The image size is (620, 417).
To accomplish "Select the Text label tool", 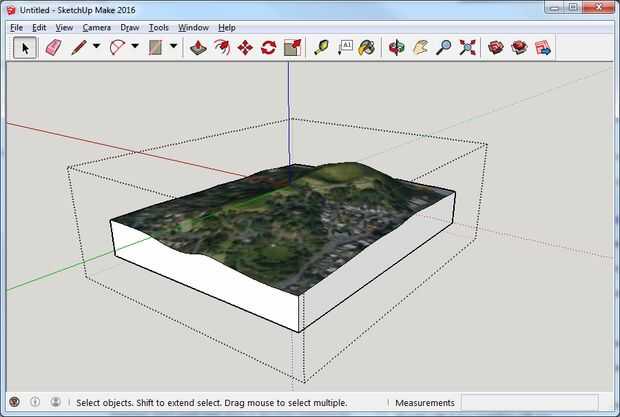I will 345,48.
